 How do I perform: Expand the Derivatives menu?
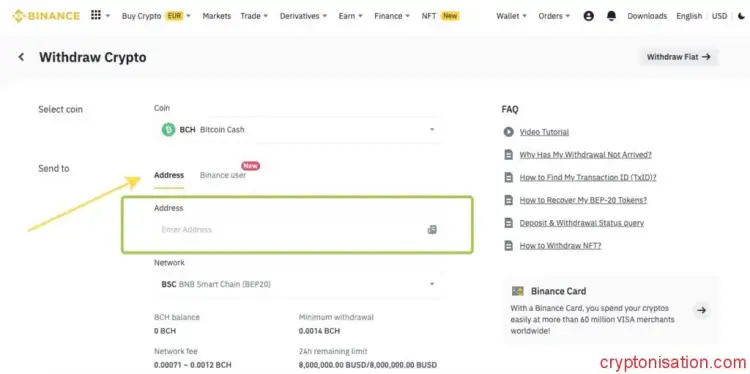pos(303,16)
